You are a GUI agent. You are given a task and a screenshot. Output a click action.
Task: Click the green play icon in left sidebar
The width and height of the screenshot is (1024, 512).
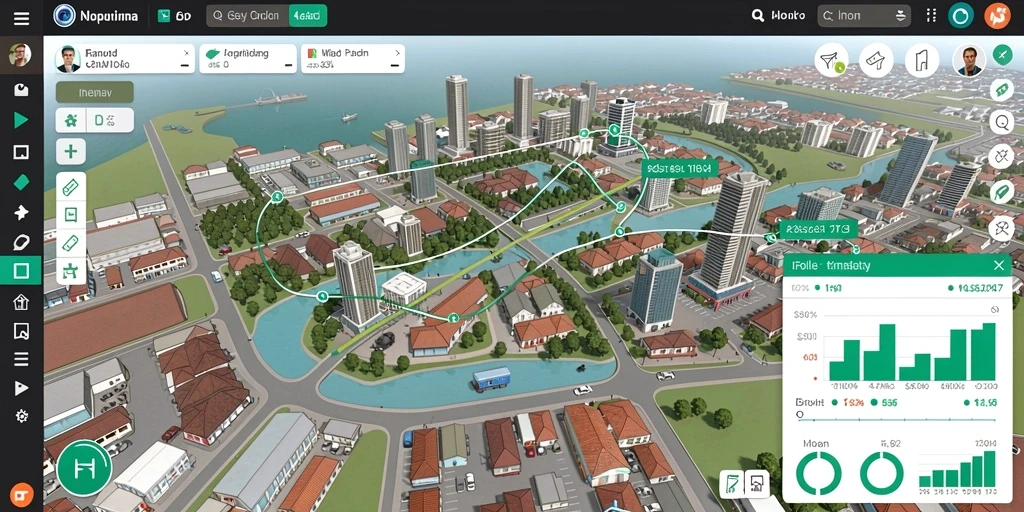coord(21,120)
